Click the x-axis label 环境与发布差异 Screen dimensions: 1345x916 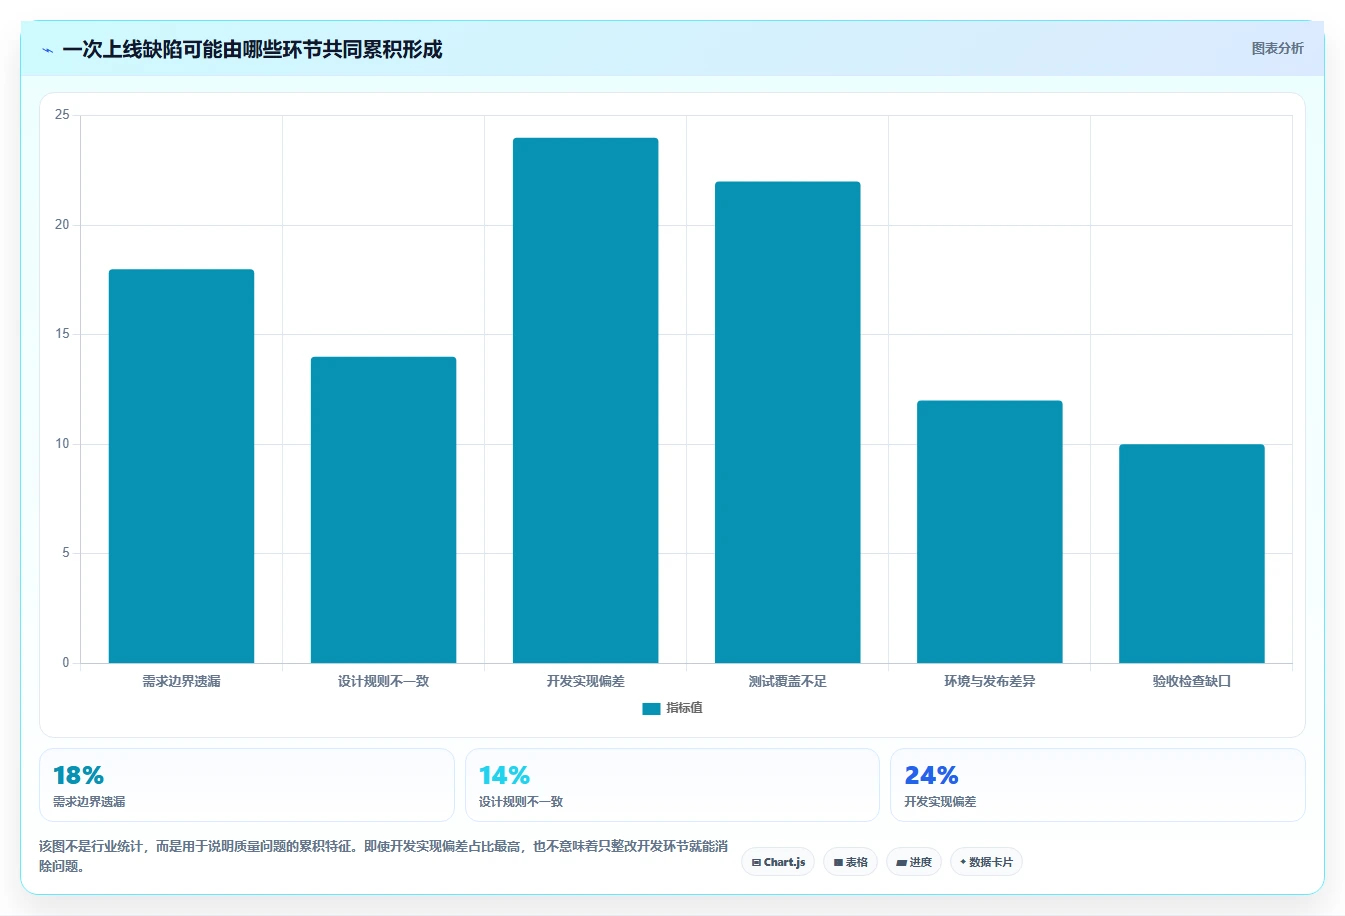pyautogui.click(x=989, y=681)
